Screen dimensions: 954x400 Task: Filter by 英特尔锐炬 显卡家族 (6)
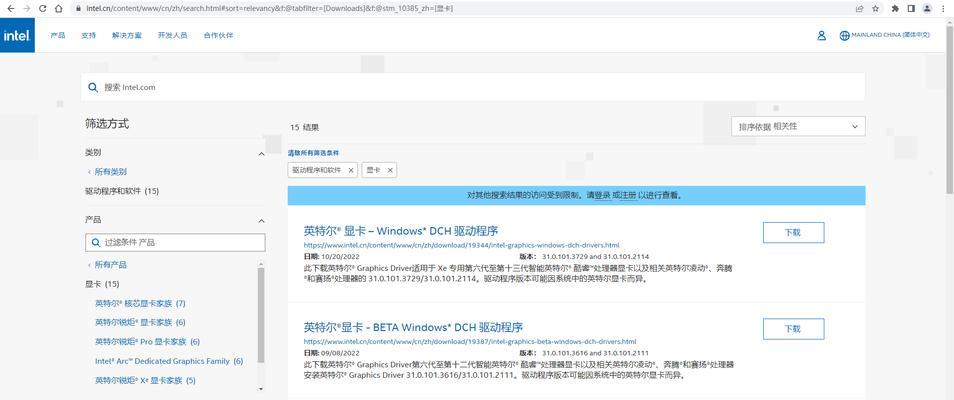(x=140, y=322)
